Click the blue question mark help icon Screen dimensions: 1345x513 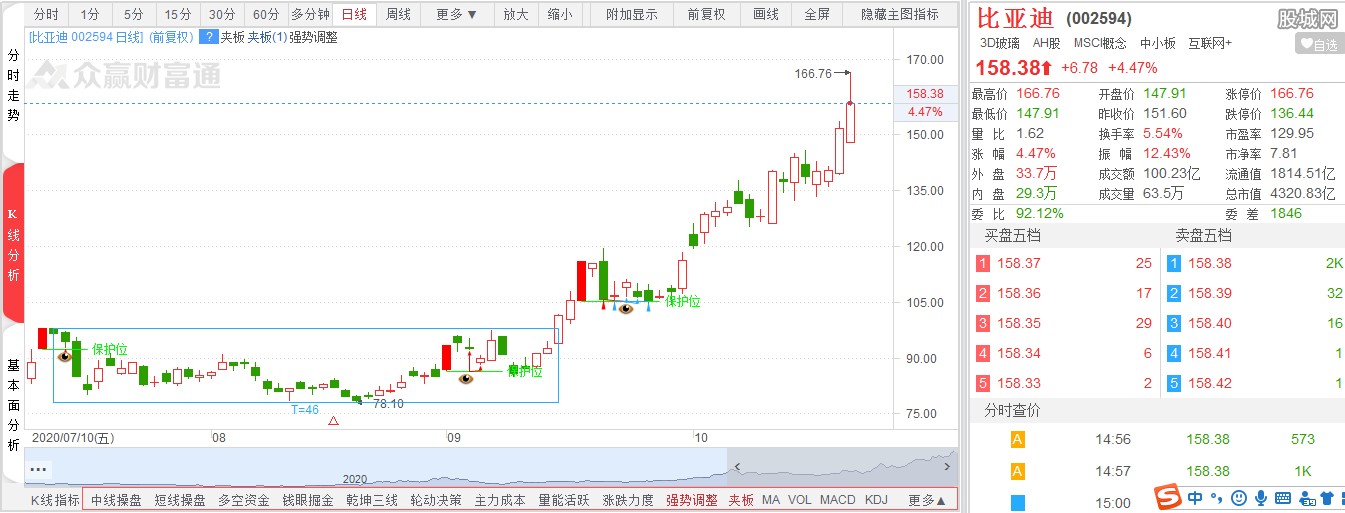point(209,37)
